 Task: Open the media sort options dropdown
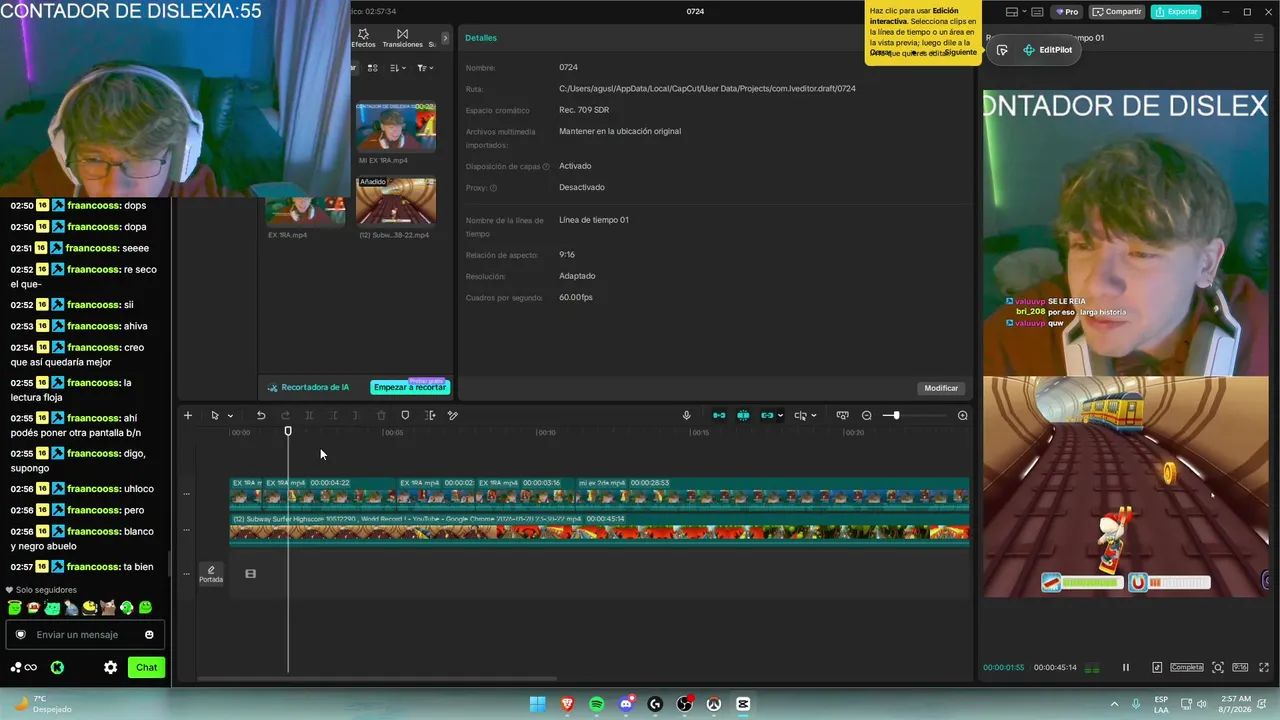point(397,68)
